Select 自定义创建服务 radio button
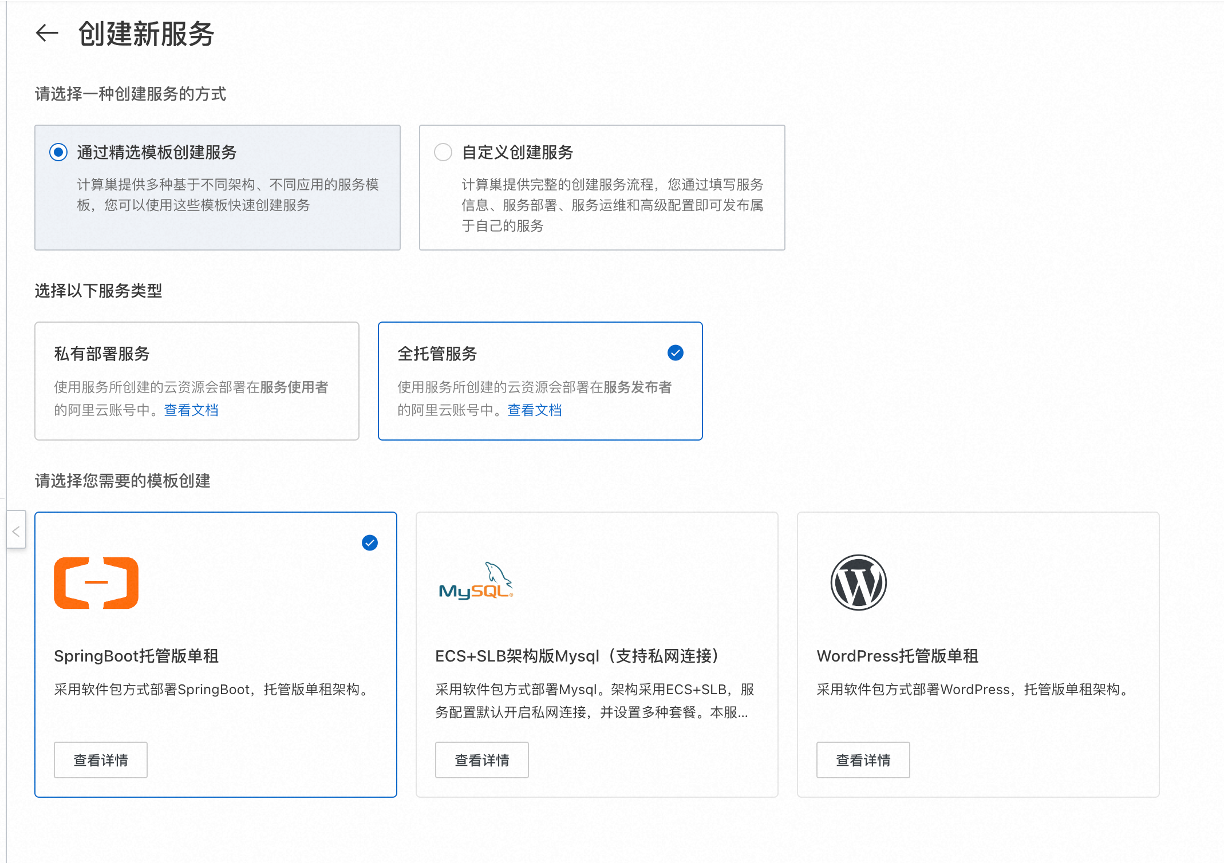 pos(443,153)
